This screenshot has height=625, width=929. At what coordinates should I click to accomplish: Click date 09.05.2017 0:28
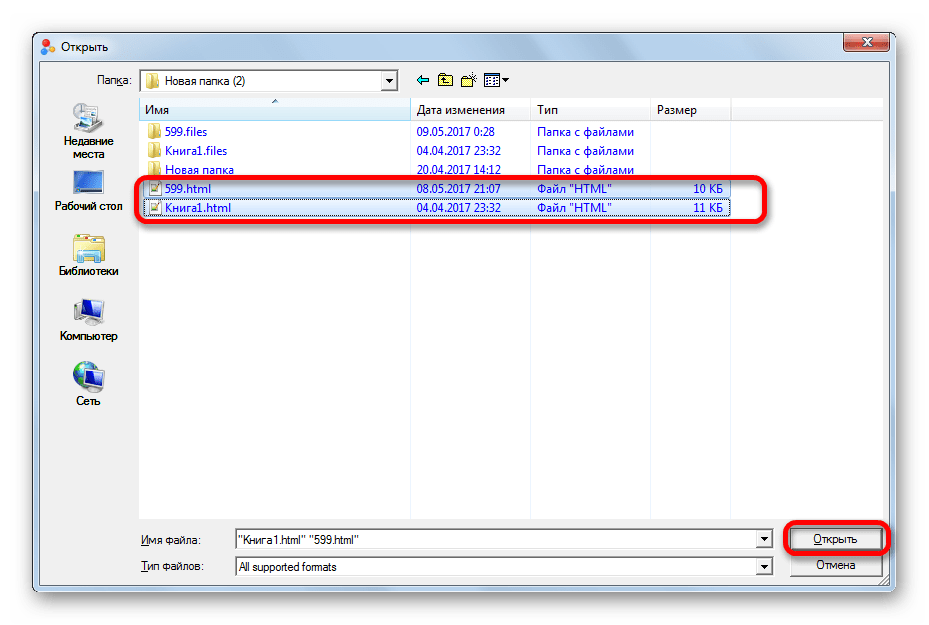(455, 132)
